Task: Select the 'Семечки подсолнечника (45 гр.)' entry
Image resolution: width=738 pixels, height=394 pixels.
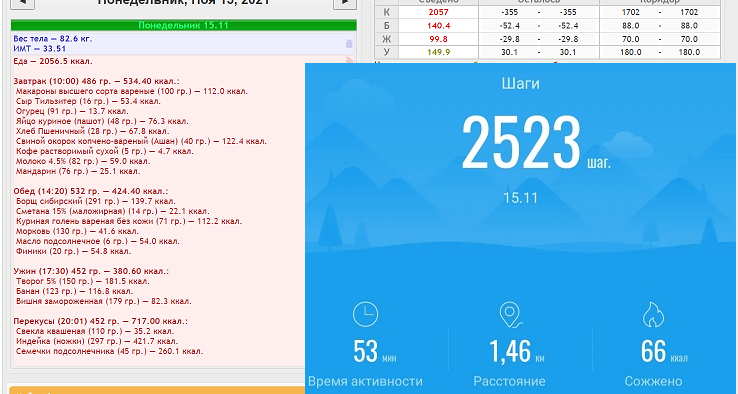Action: pos(109,352)
